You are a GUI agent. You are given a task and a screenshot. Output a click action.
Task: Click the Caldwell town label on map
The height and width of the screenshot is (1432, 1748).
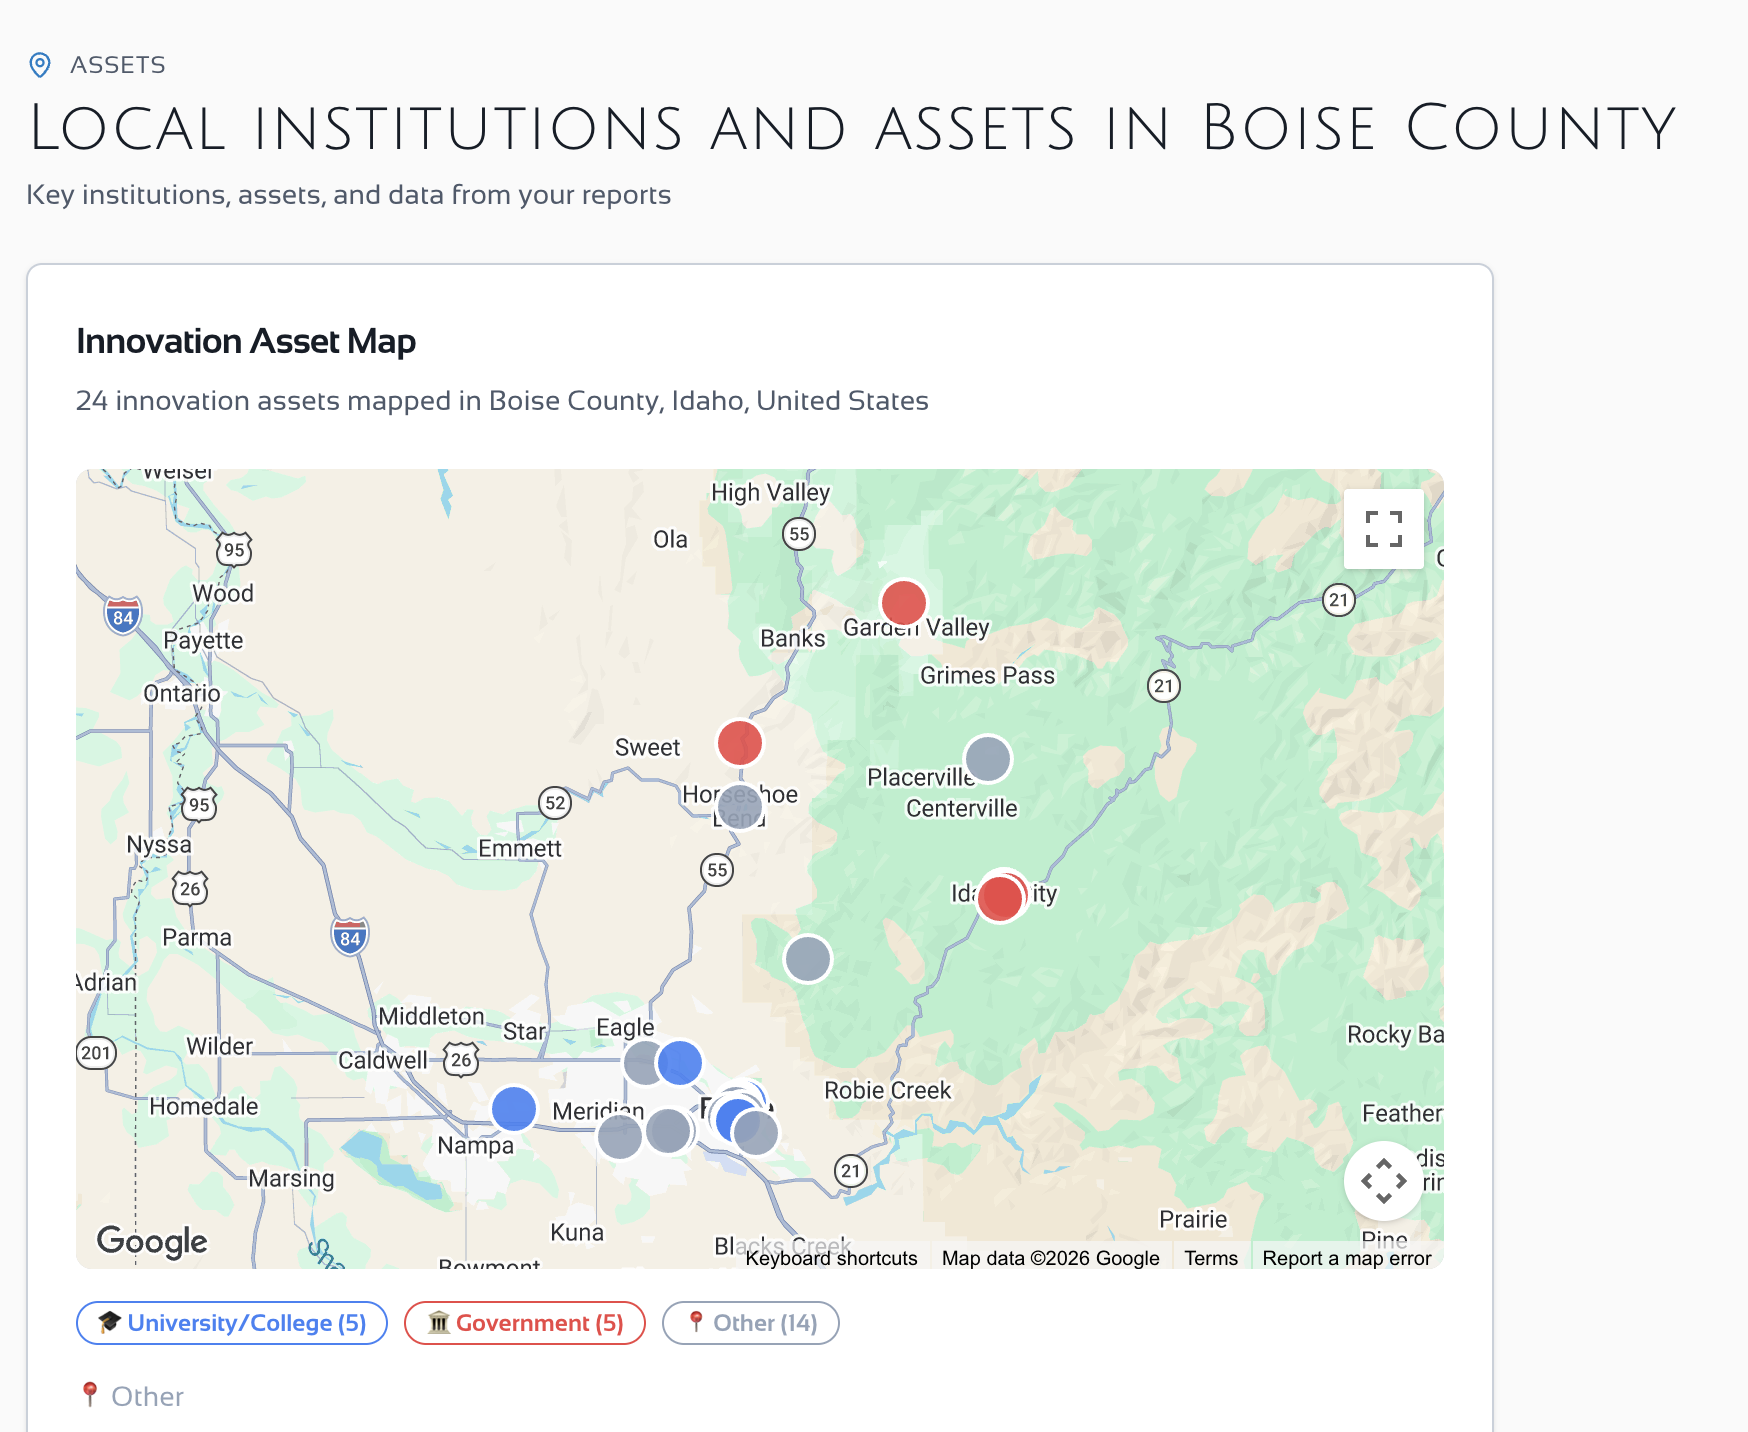383,1060
